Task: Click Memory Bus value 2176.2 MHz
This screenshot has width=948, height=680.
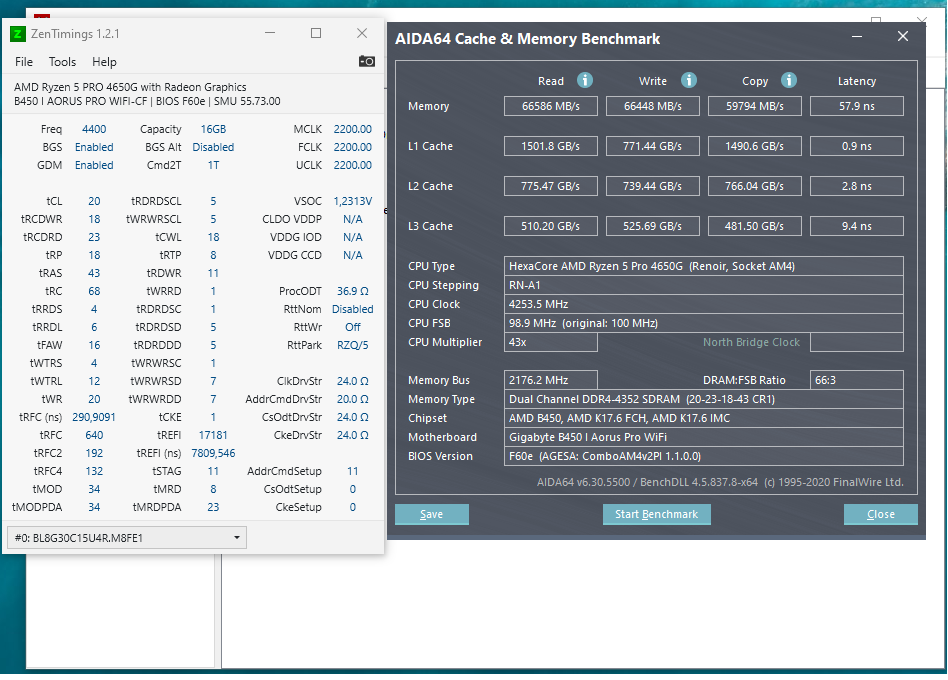Action: pos(551,380)
